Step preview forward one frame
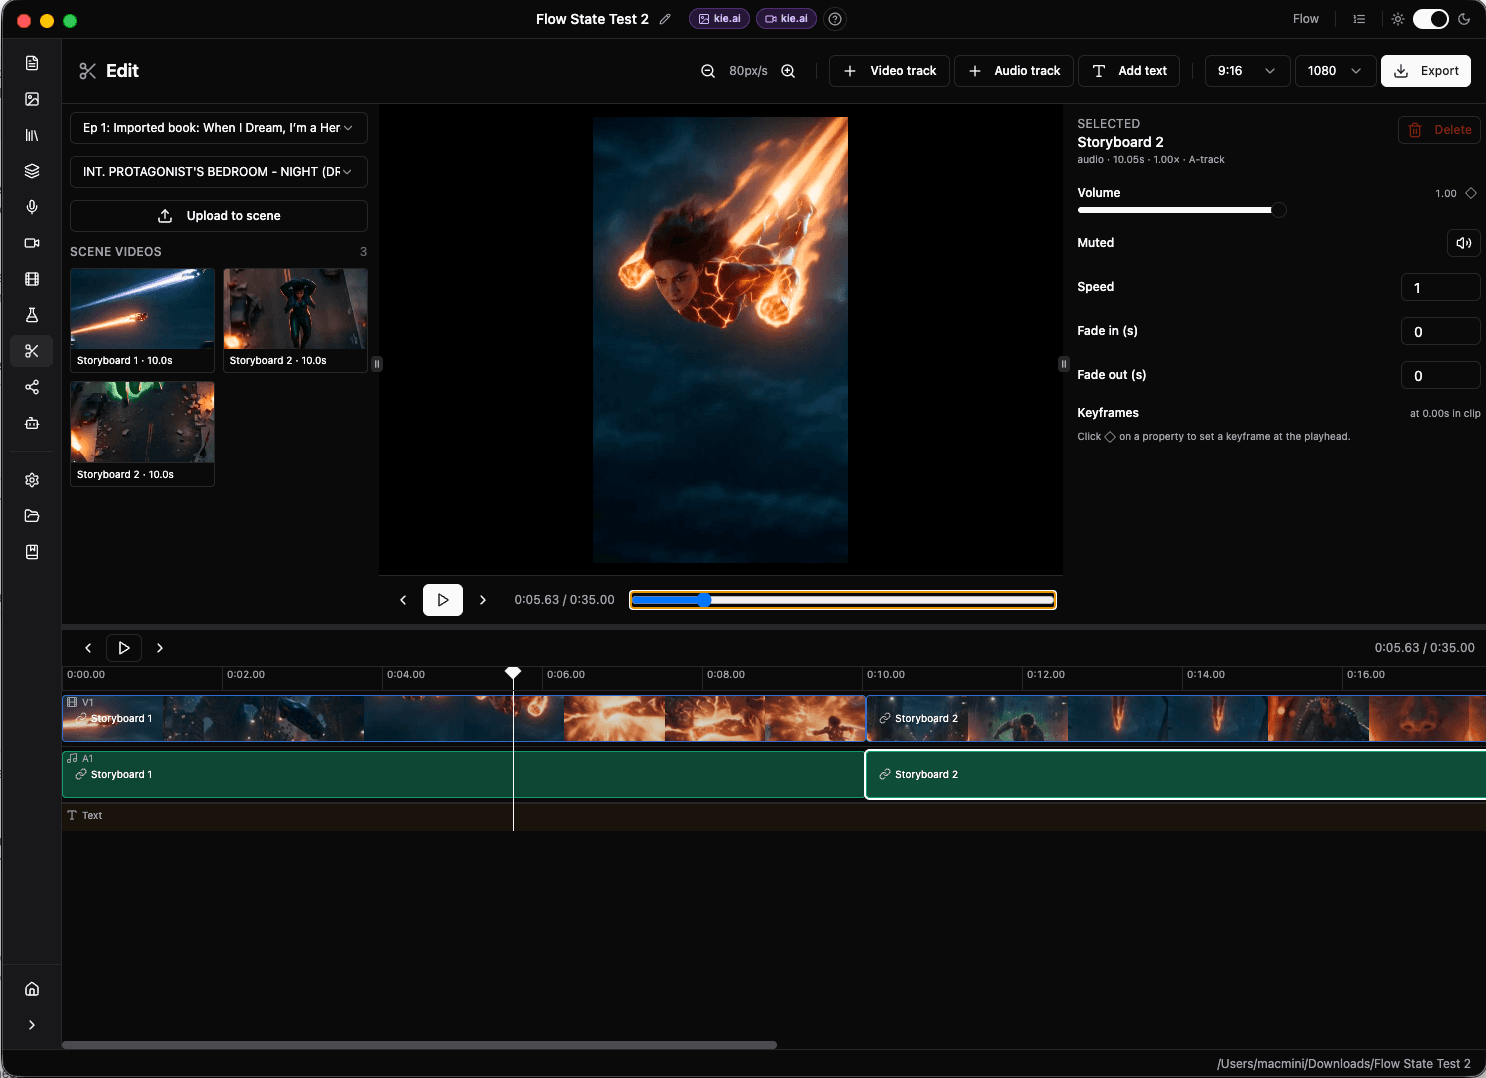The image size is (1486, 1078). pos(483,600)
